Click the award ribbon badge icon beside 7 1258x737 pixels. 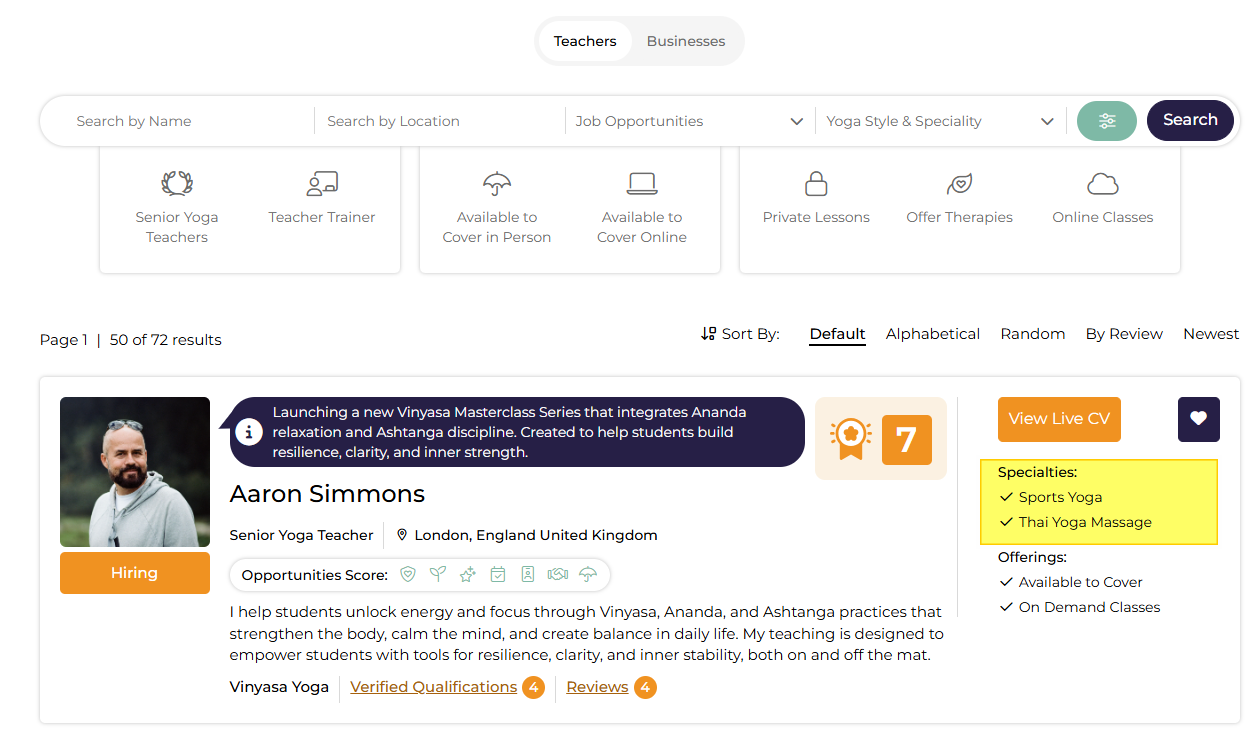(850, 439)
